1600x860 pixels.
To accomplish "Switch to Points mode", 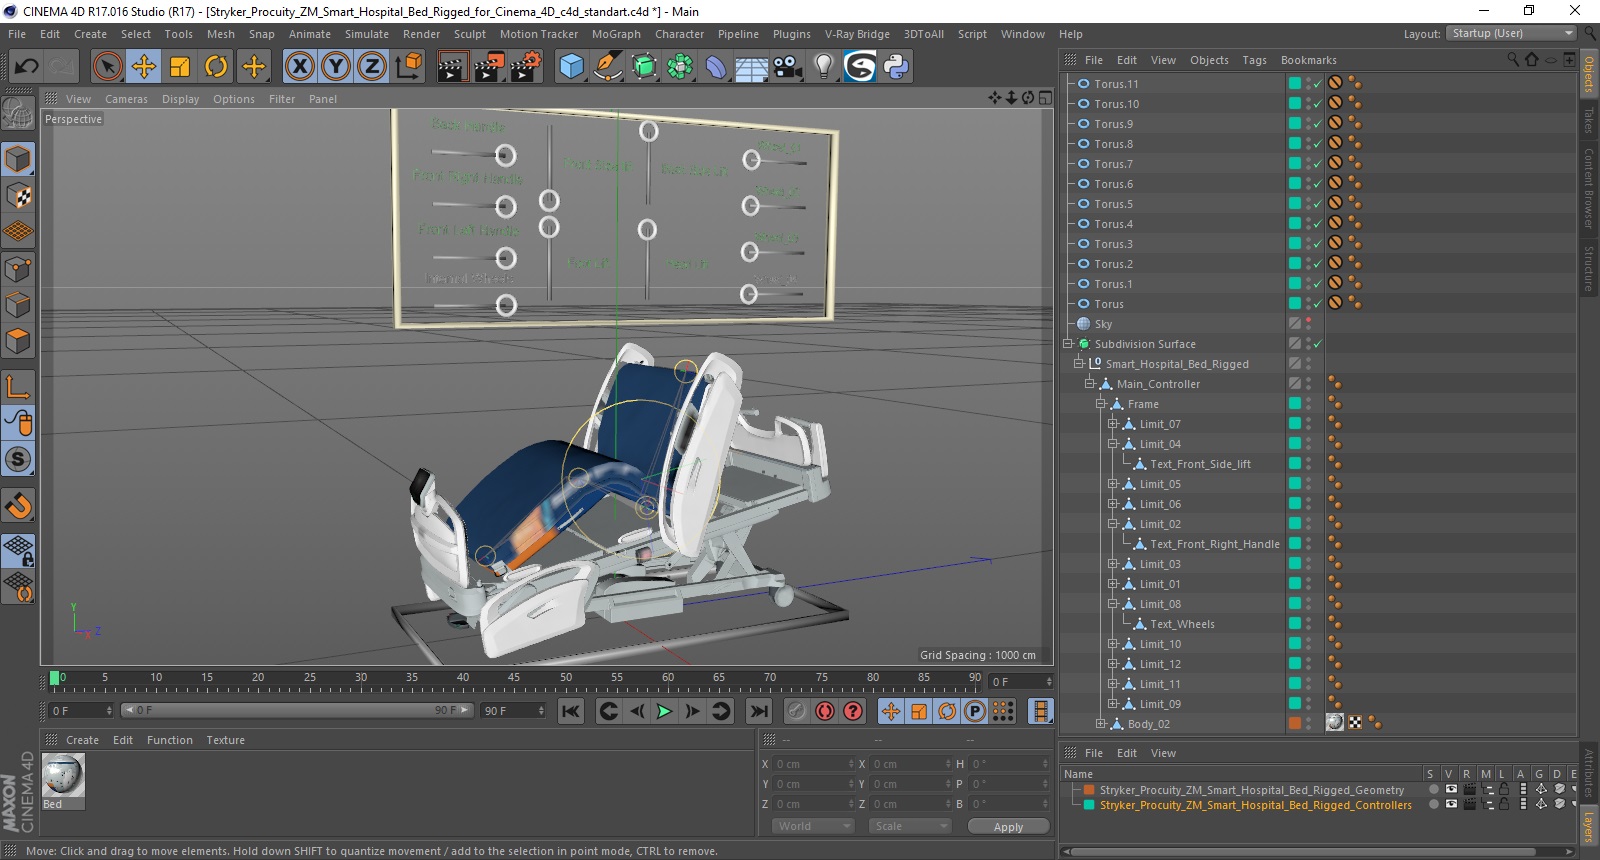I will tap(18, 269).
